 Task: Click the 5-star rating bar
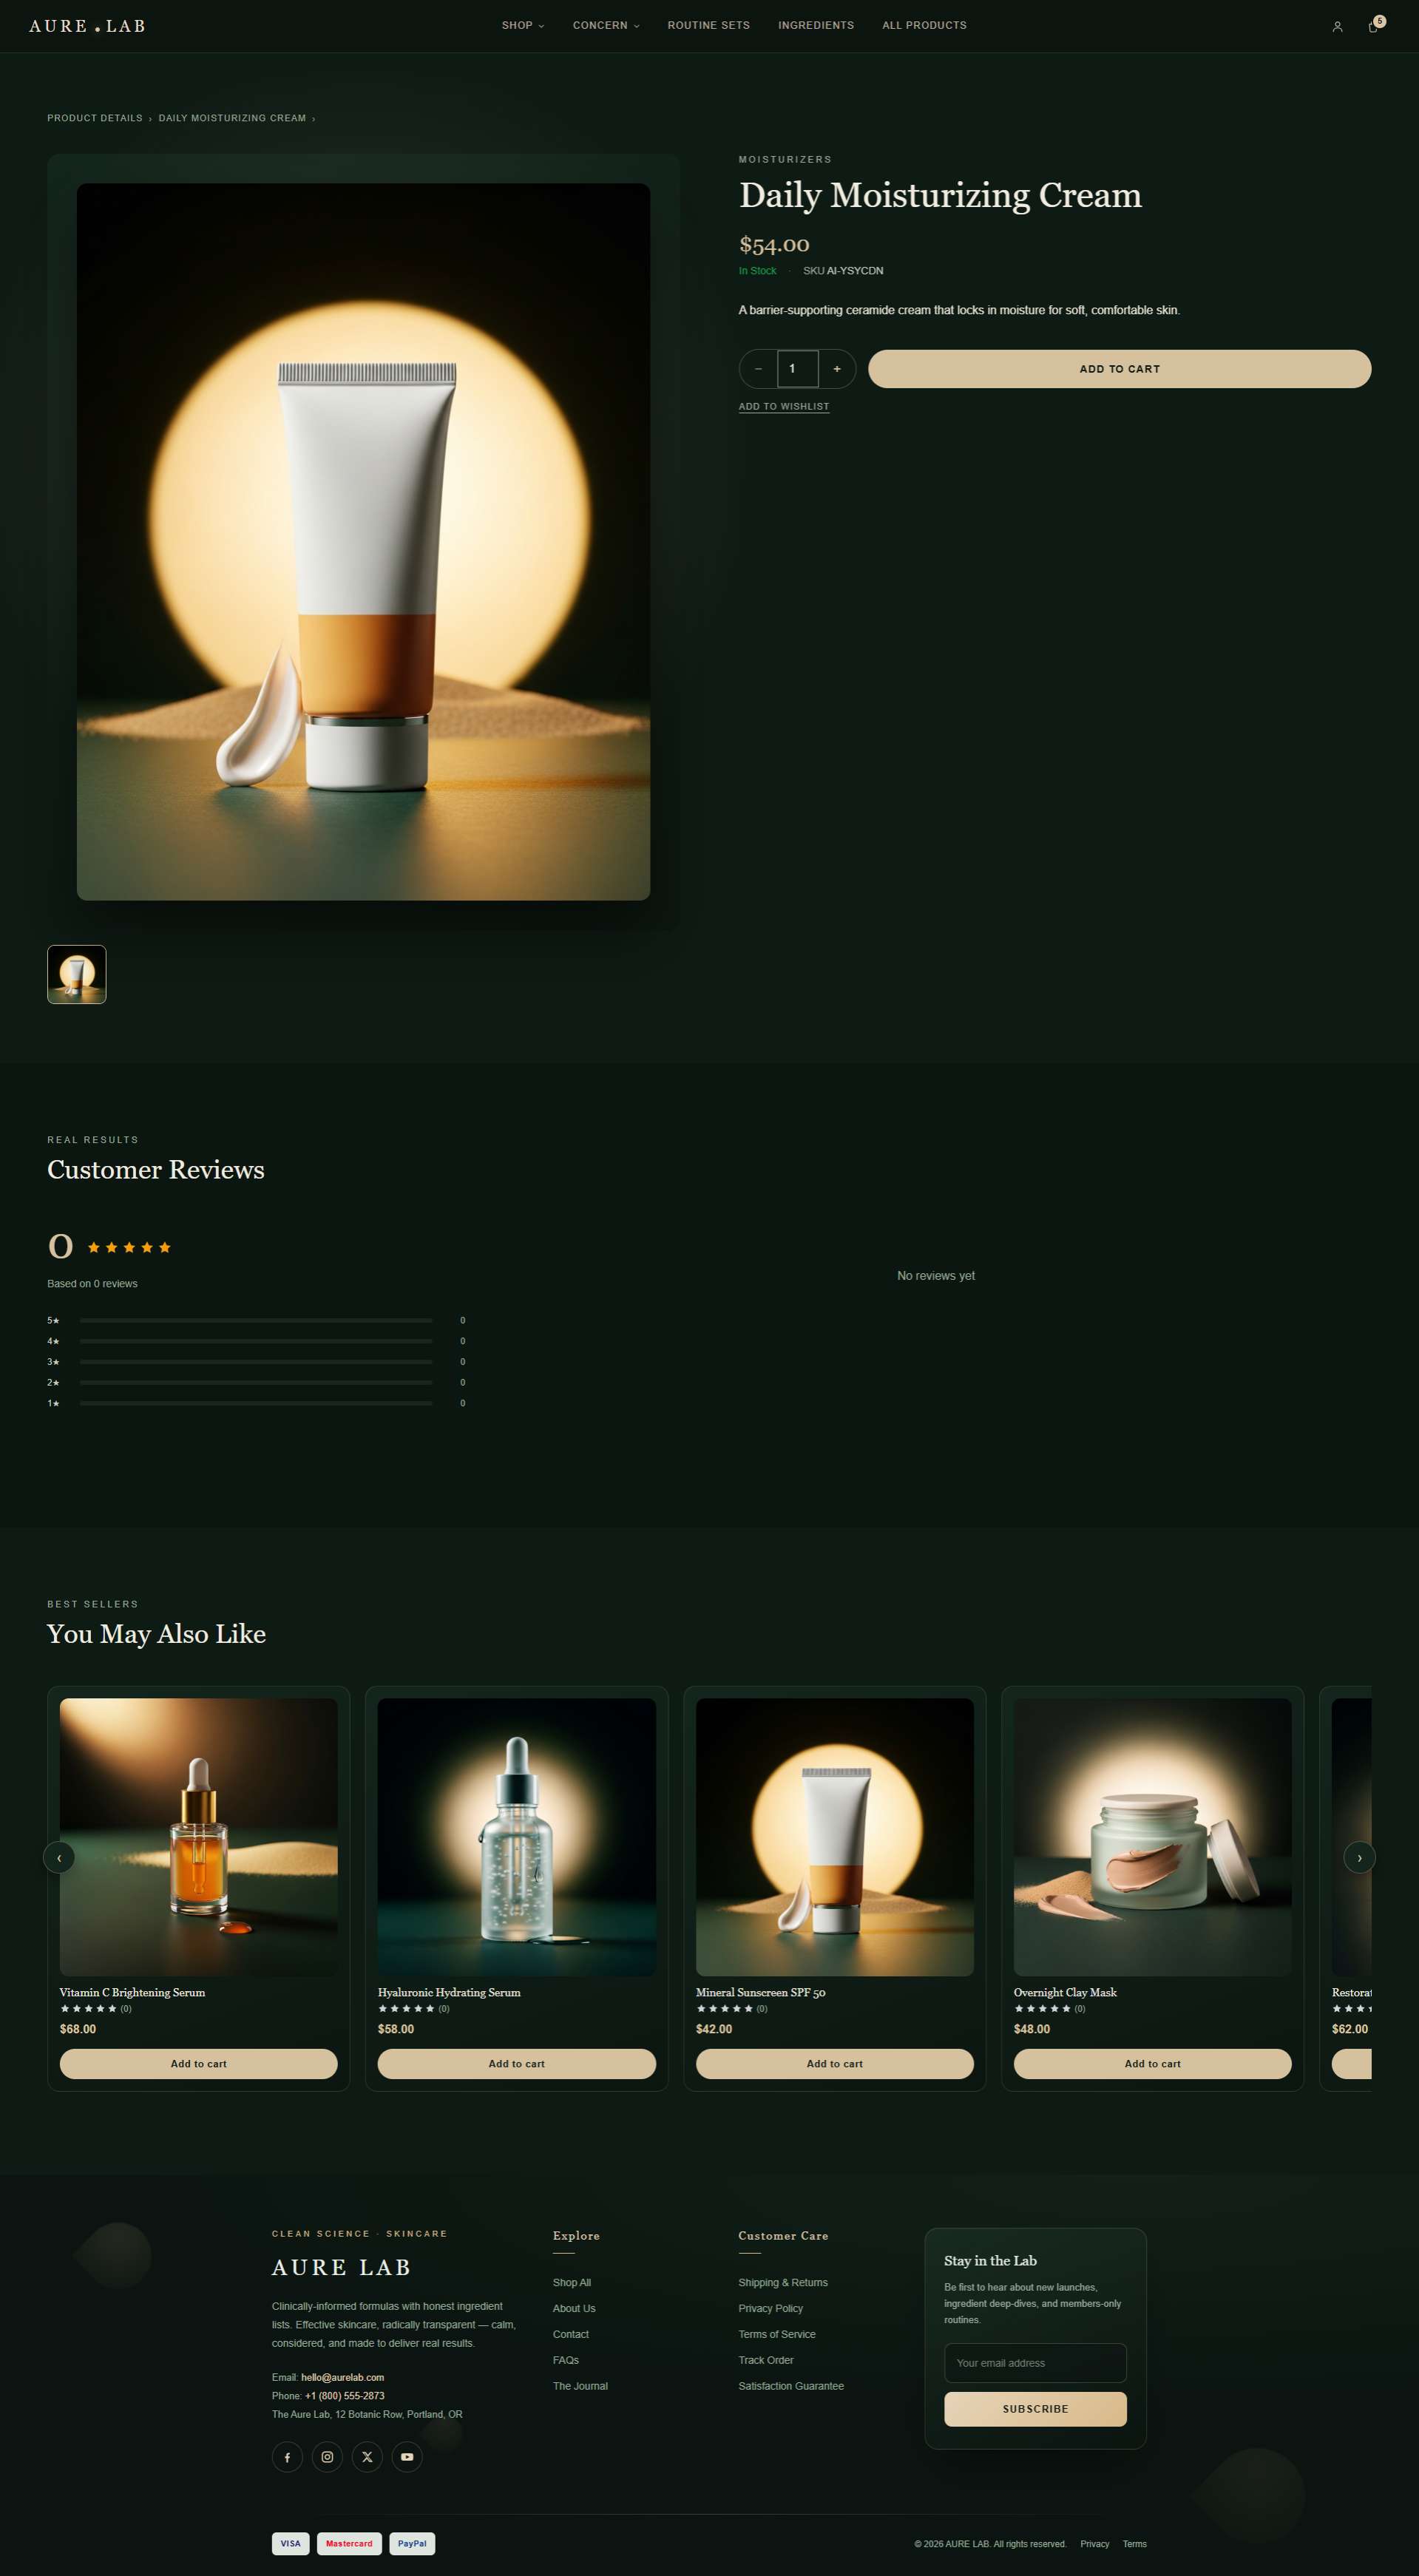[256, 1320]
